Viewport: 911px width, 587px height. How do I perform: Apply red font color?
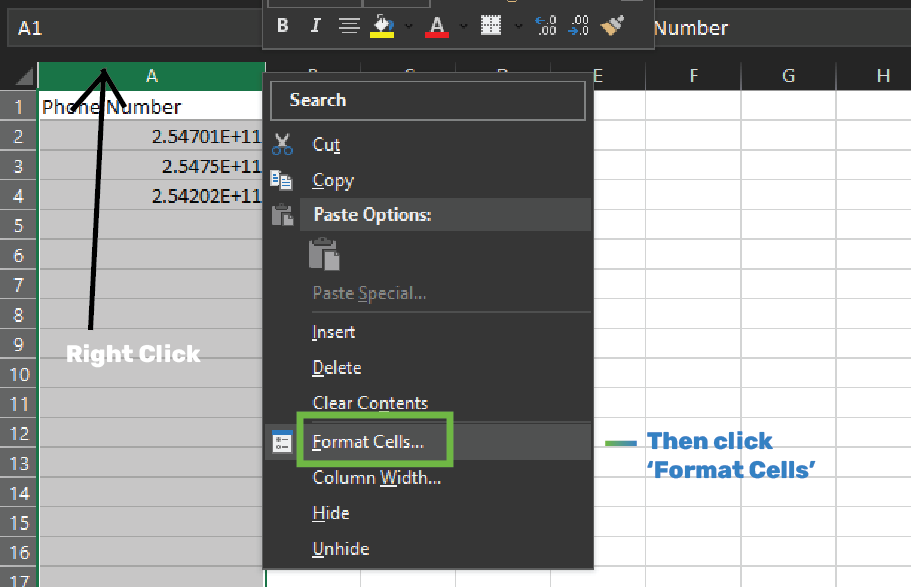[x=437, y=26]
